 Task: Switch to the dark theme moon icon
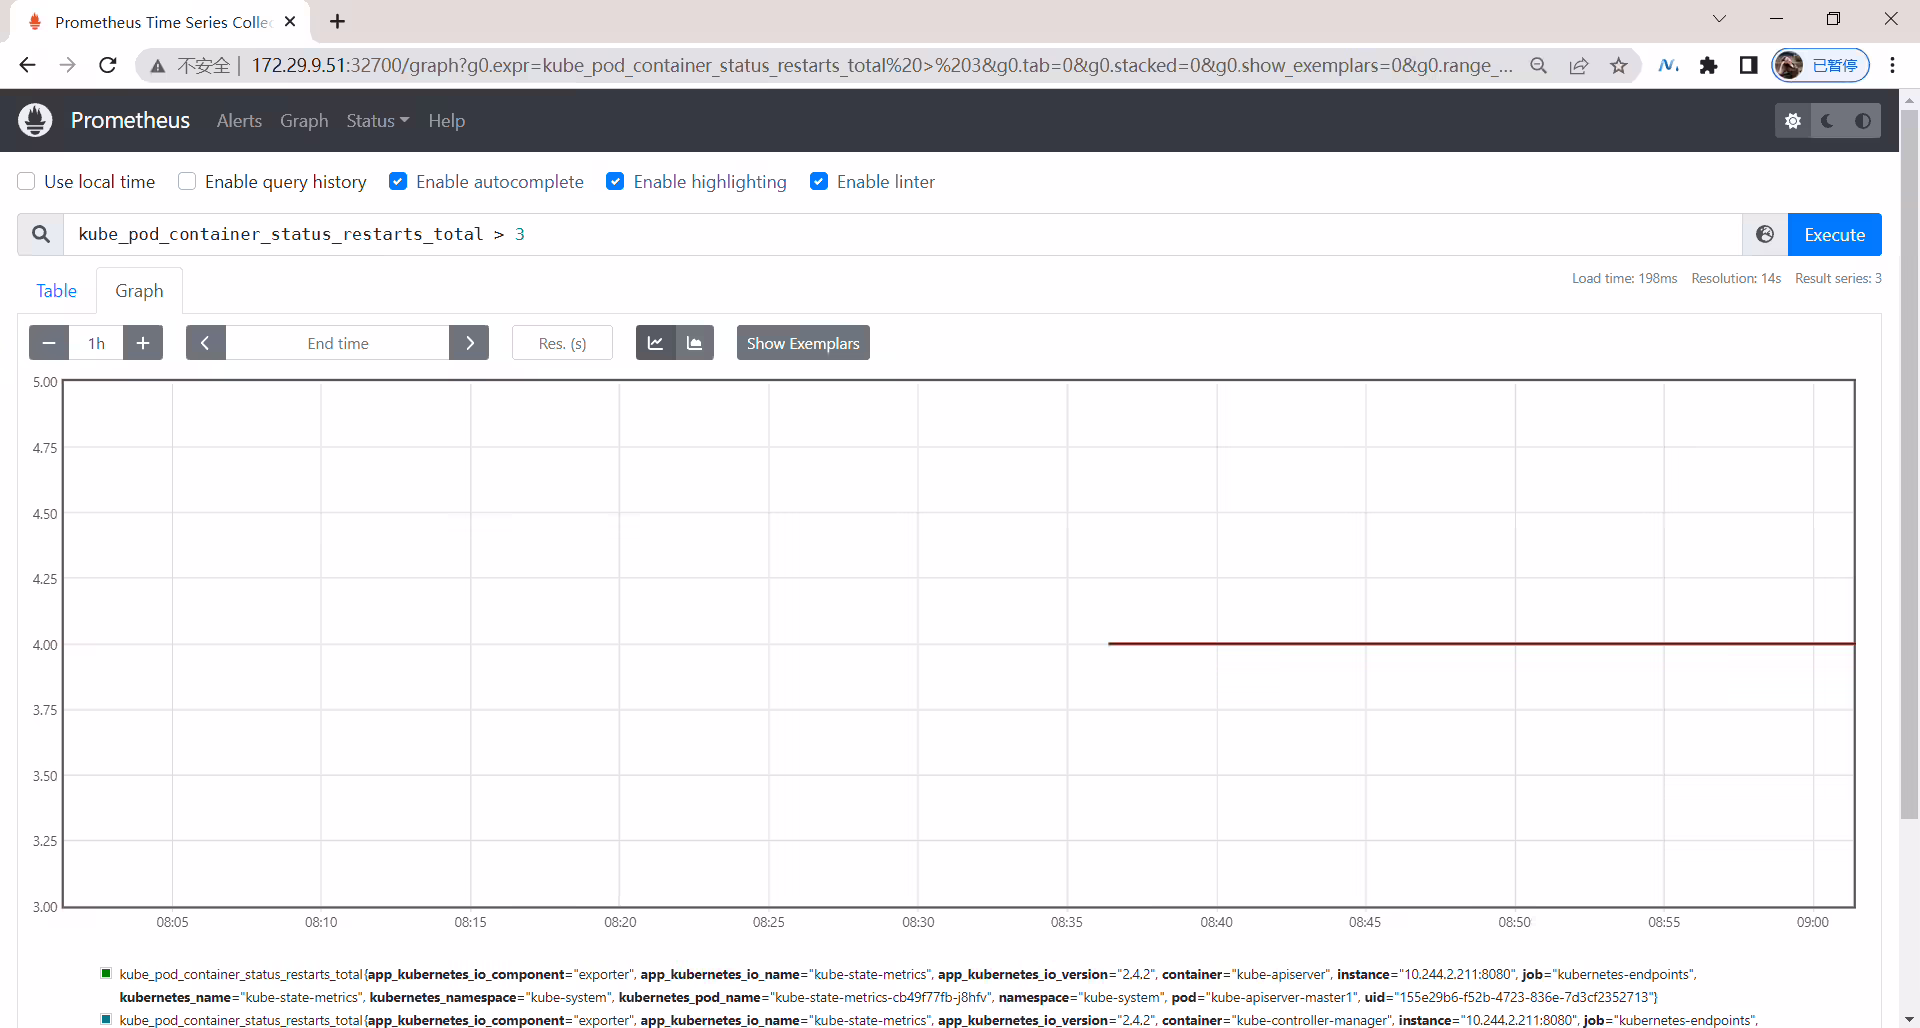1828,121
